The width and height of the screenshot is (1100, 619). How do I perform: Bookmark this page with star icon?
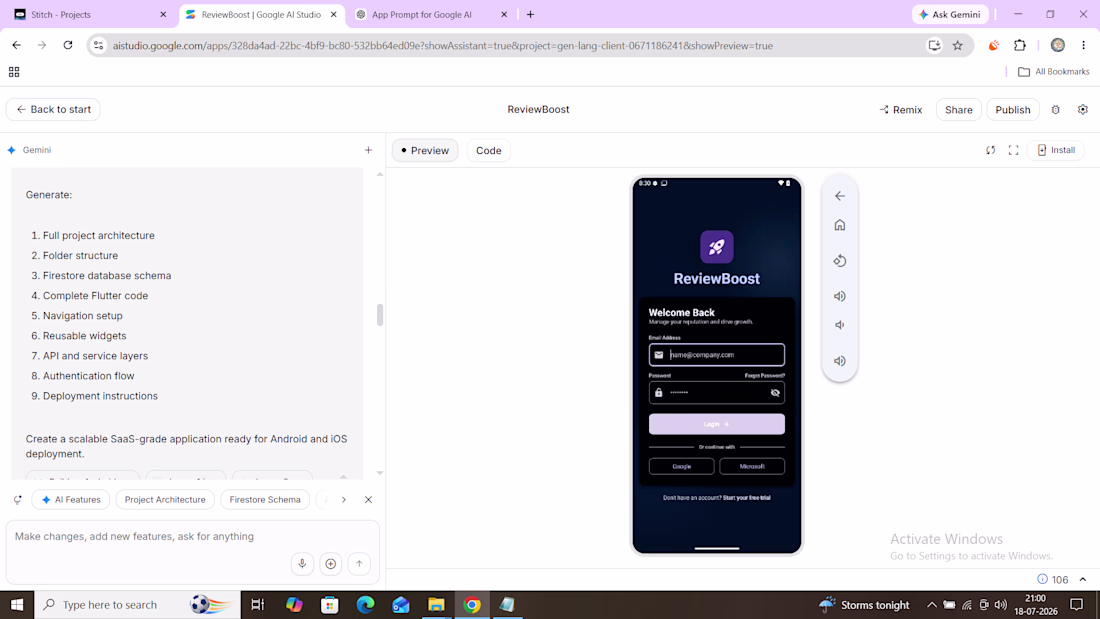pyautogui.click(x=958, y=46)
